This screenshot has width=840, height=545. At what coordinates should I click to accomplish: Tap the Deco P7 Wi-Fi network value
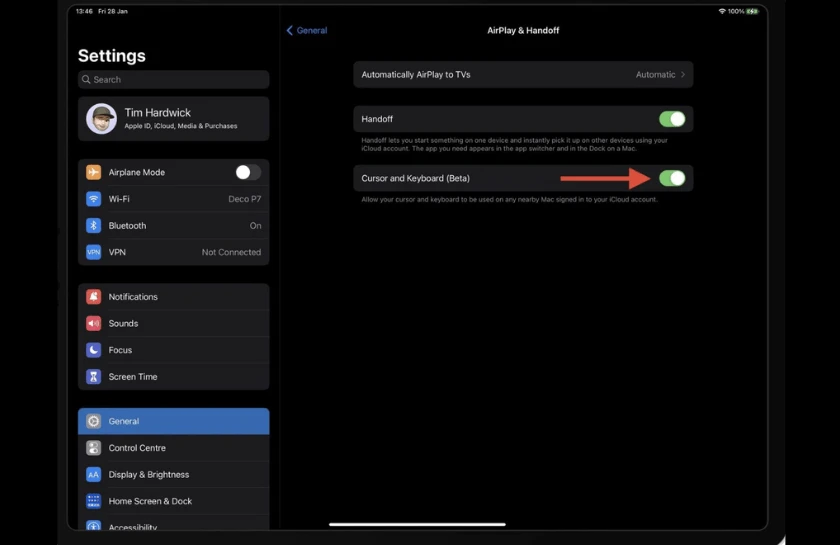coord(244,199)
